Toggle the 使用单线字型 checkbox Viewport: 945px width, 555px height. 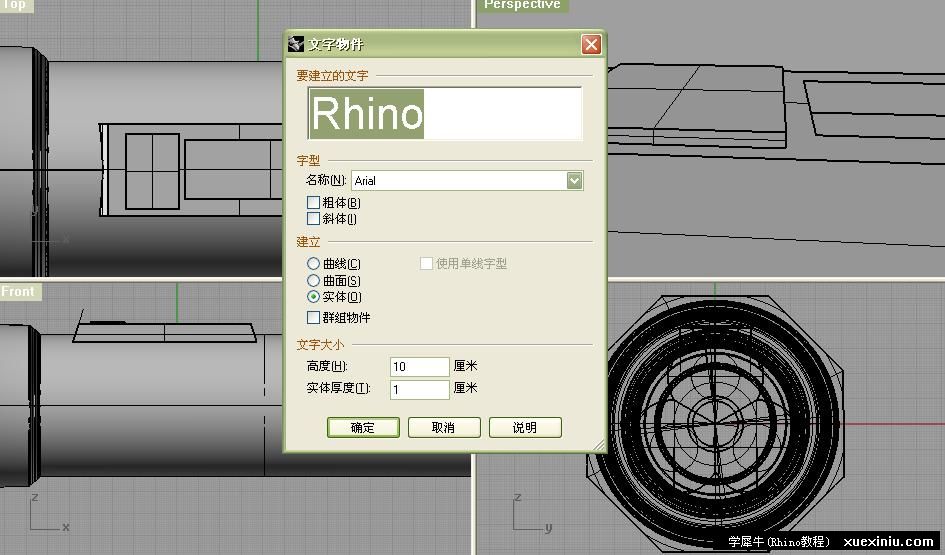pos(426,263)
